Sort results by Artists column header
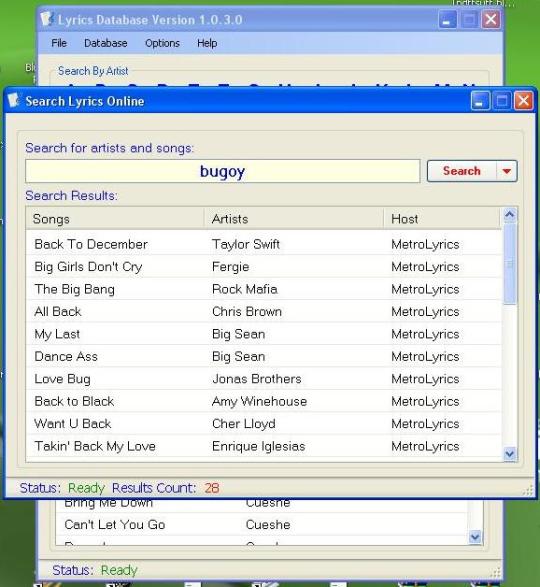Viewport: 540px width, 587px height. pos(294,219)
